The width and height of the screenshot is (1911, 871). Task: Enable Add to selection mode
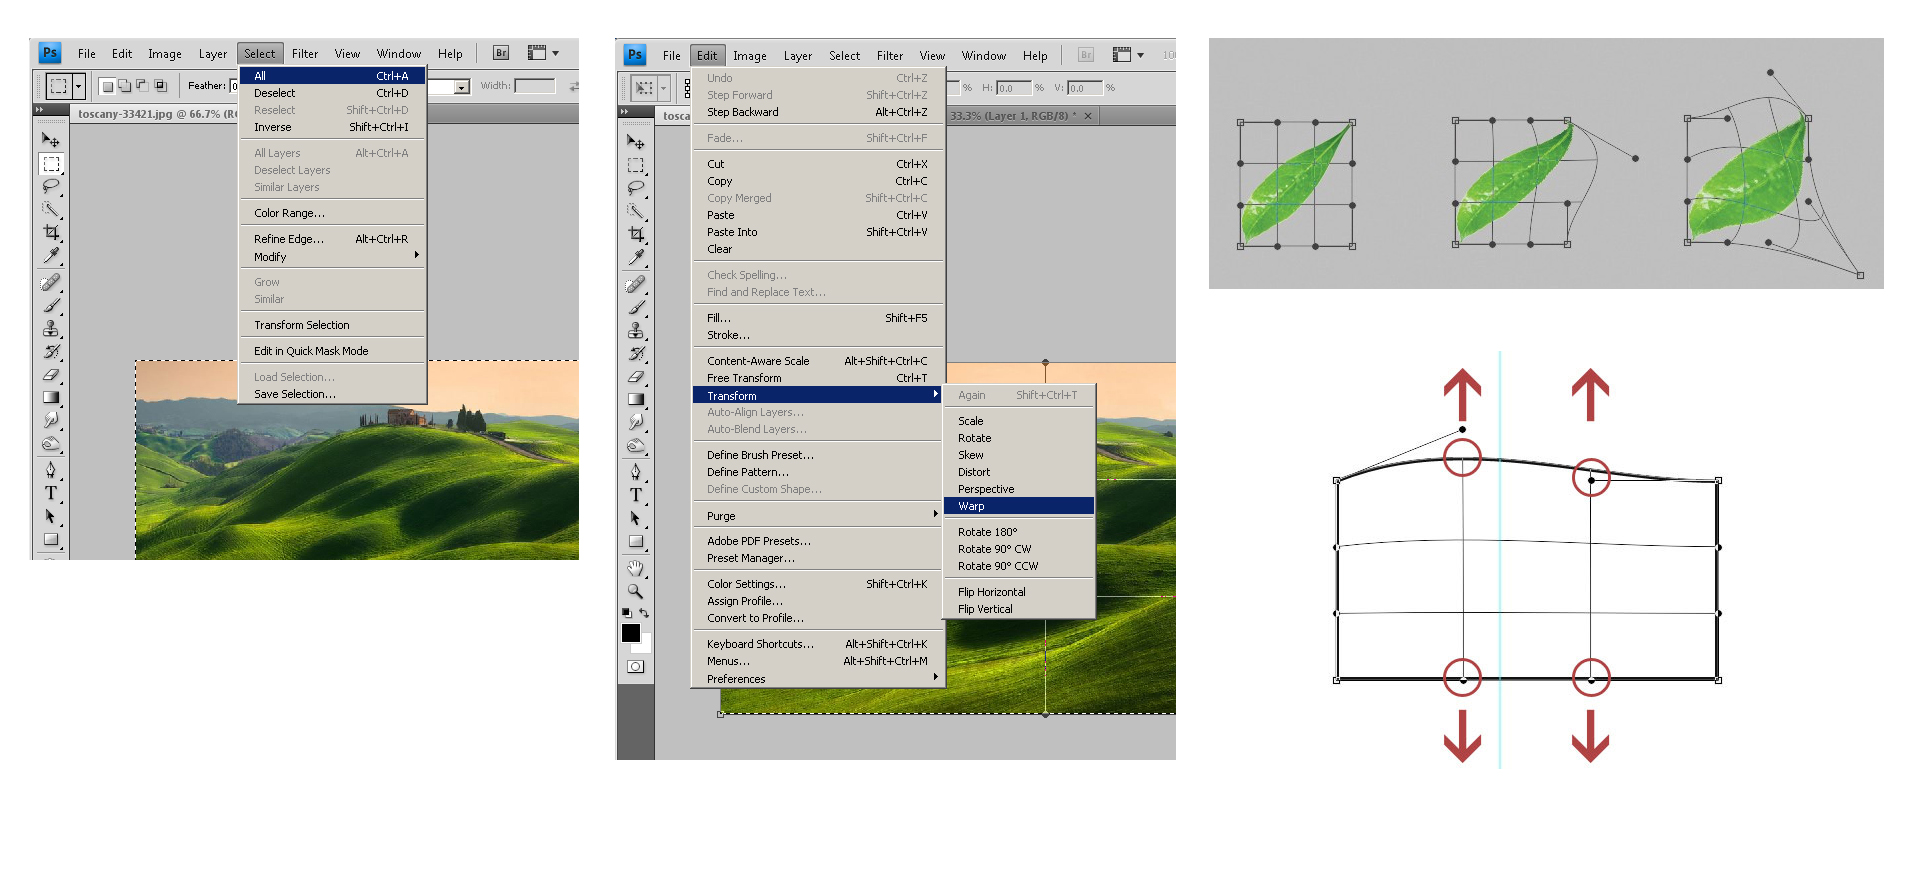[x=124, y=86]
